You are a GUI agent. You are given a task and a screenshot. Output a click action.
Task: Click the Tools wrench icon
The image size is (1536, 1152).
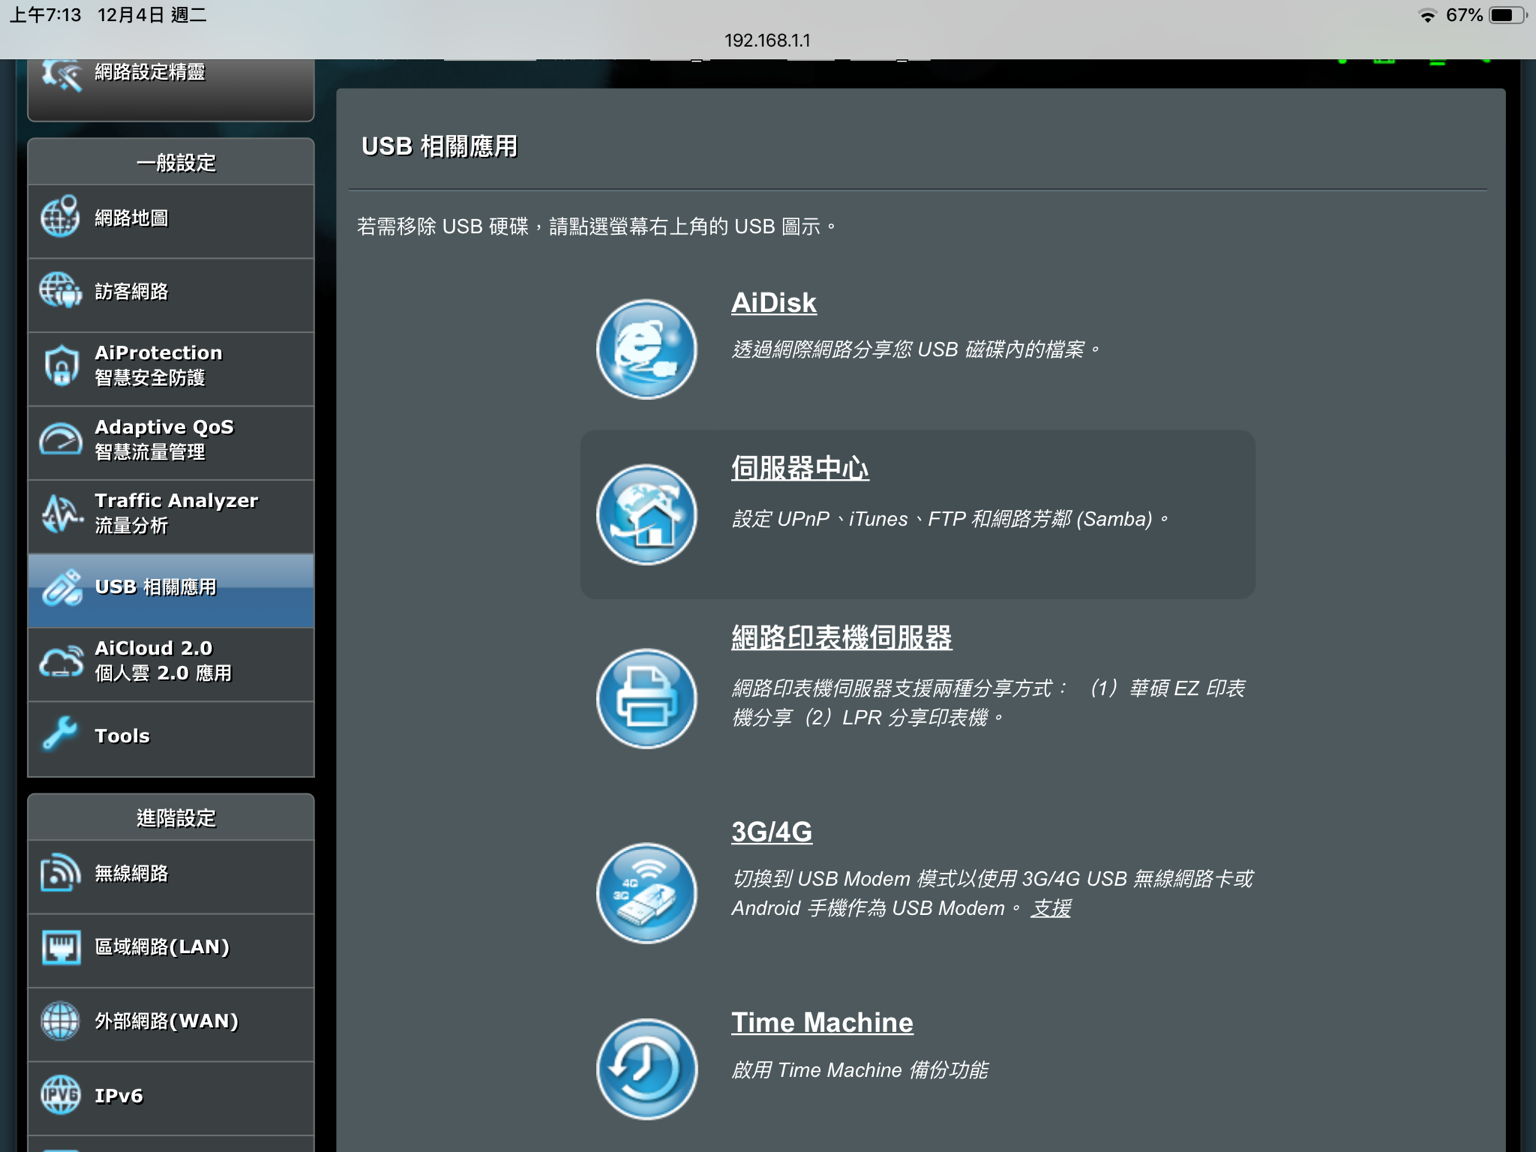60,735
